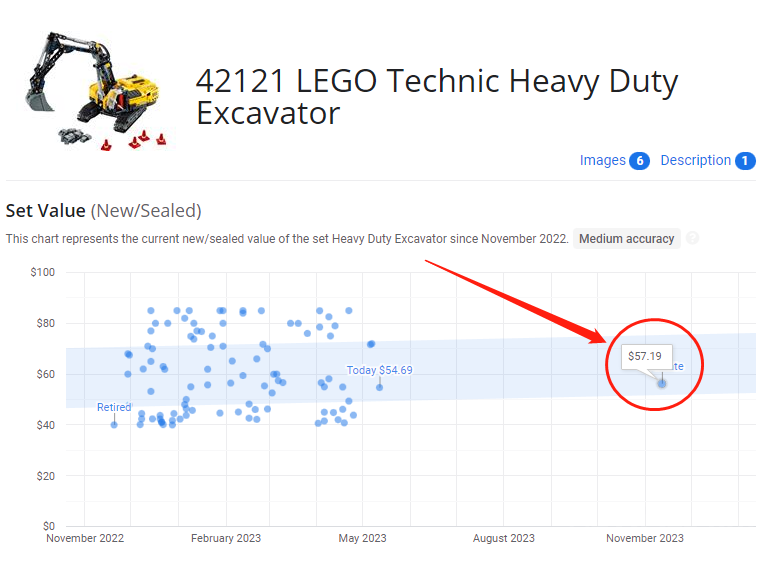Click the Medium accuracy badge
Viewport: 774px width, 562px height.
point(626,239)
